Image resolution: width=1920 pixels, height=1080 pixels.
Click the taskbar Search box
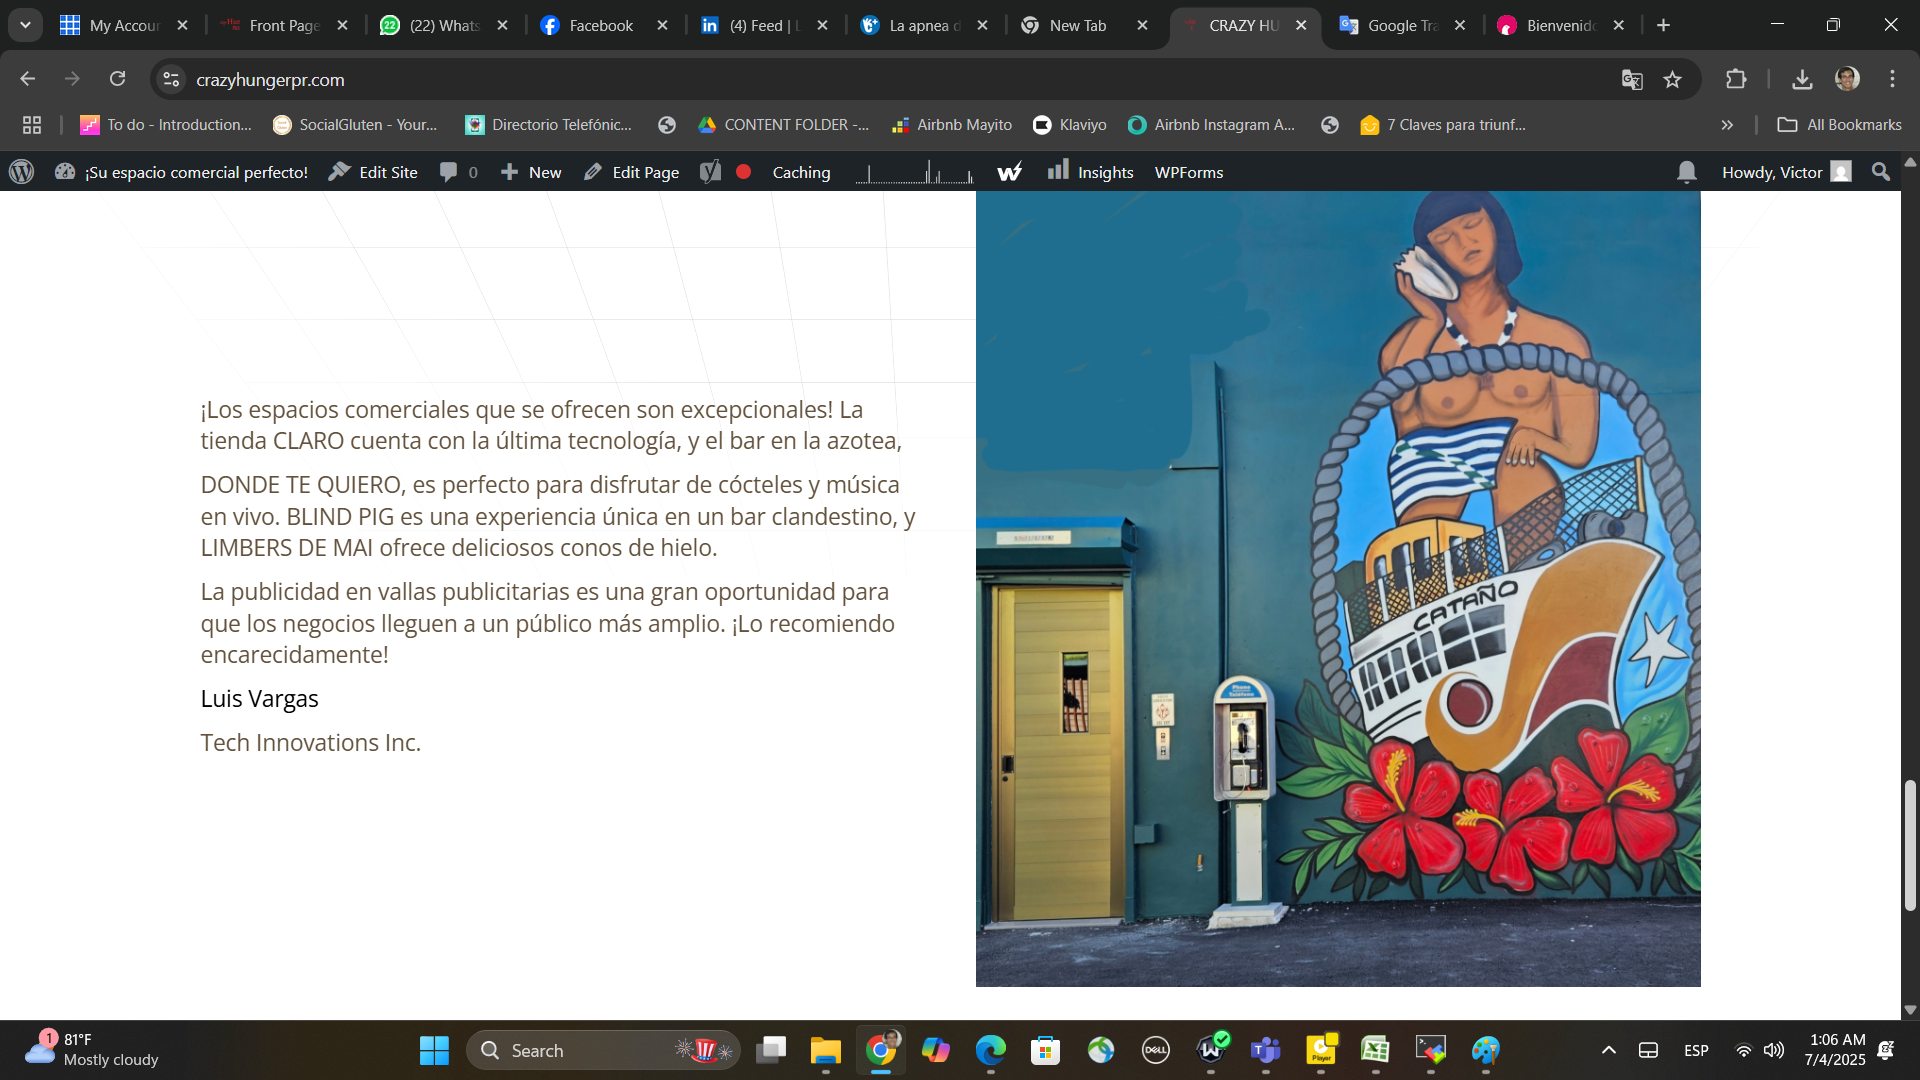point(603,1050)
